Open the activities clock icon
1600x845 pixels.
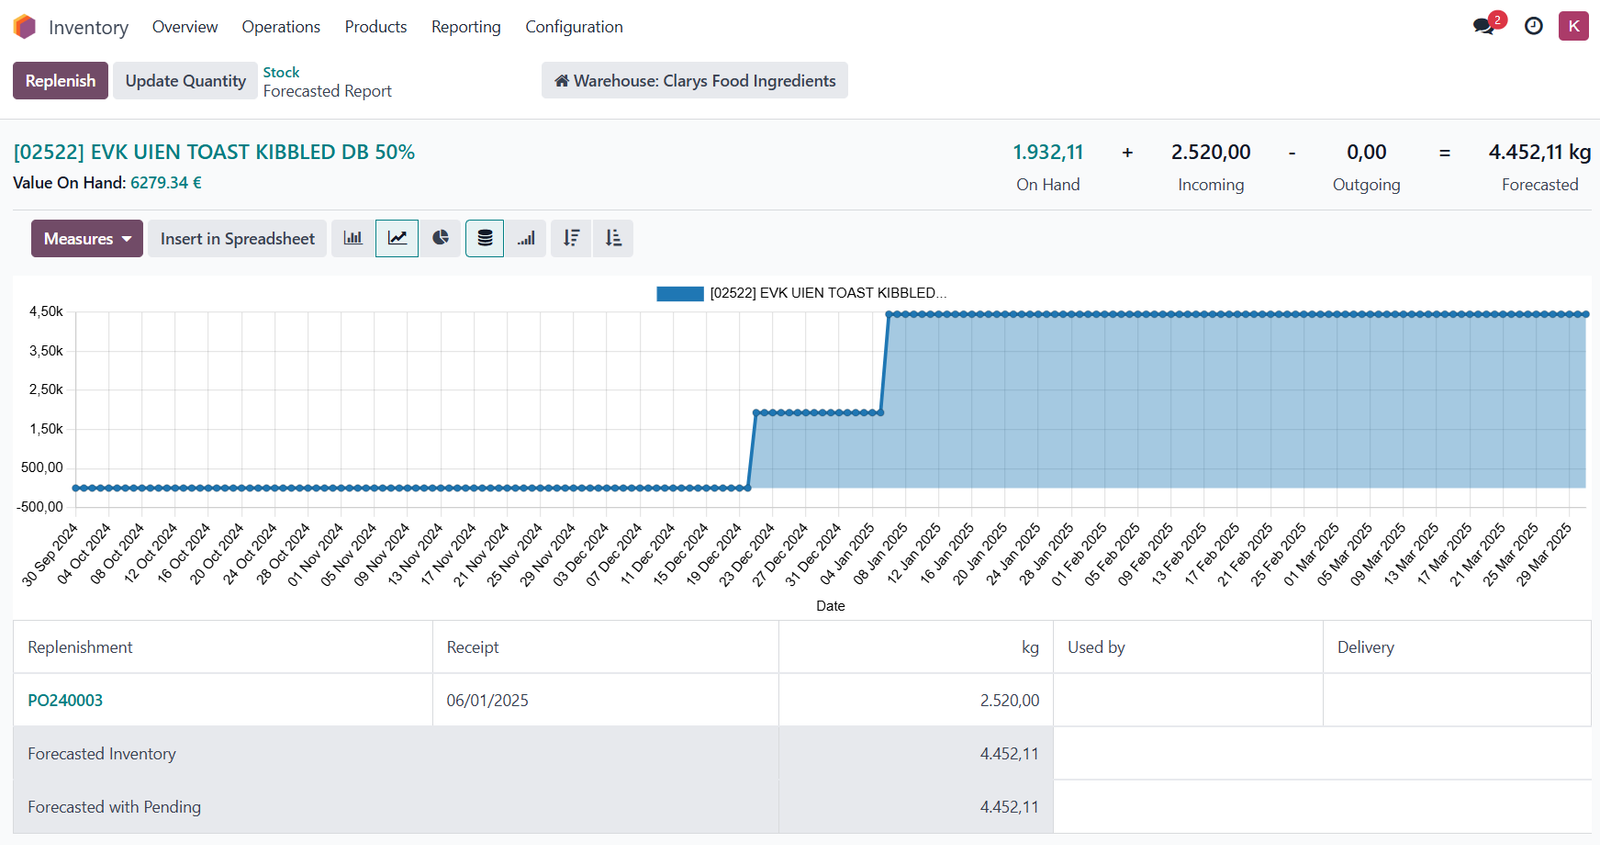click(1533, 26)
